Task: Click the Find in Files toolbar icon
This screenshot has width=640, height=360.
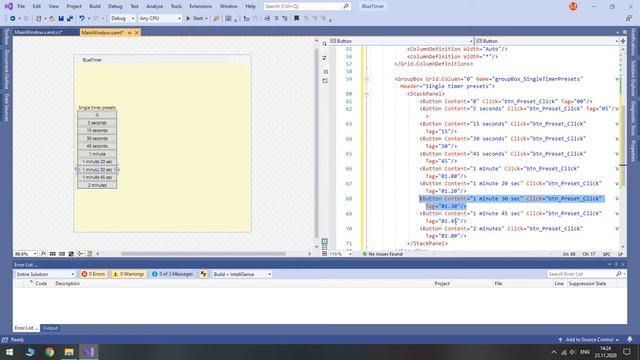Action: pos(217,18)
